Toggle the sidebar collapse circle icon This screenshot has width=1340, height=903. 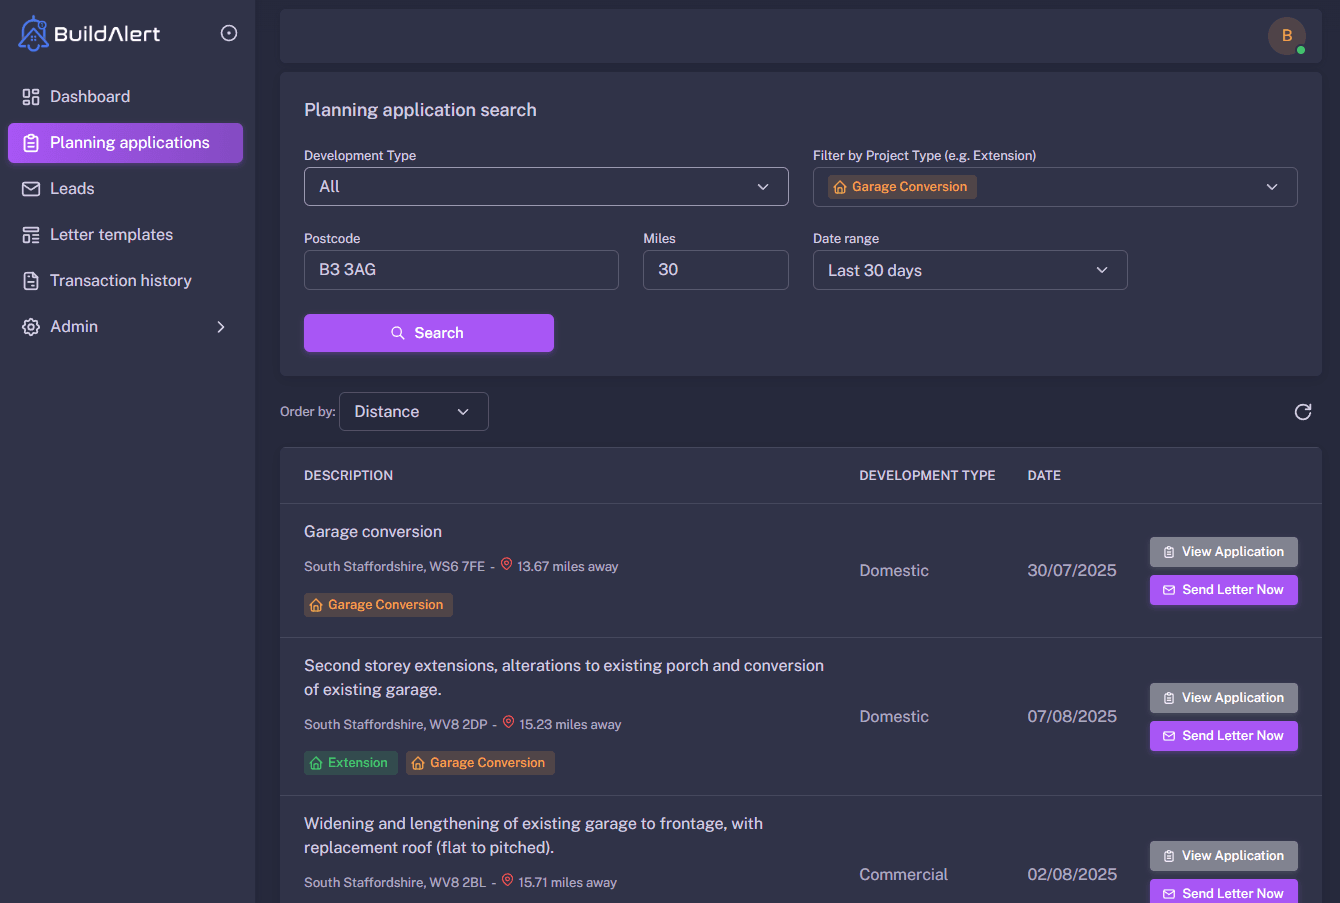click(x=229, y=33)
